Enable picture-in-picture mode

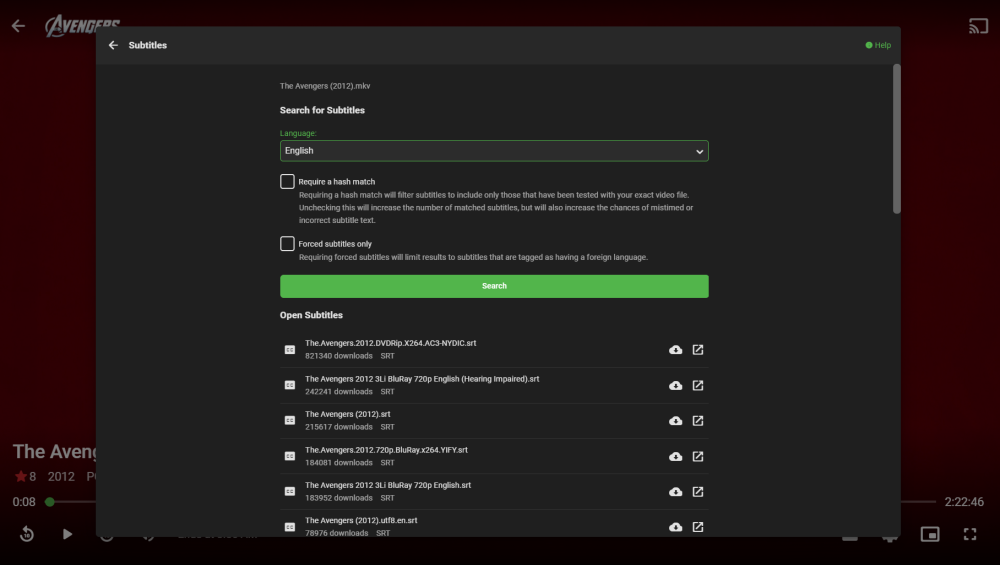[930, 534]
